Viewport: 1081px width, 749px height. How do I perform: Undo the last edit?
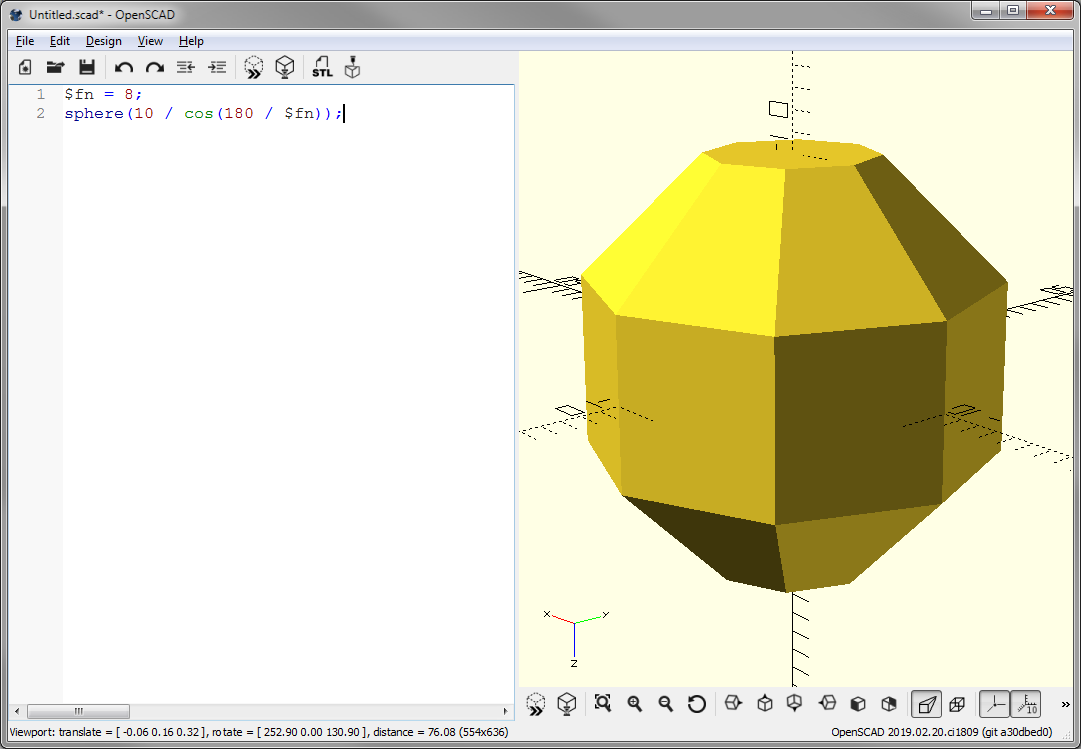click(124, 68)
